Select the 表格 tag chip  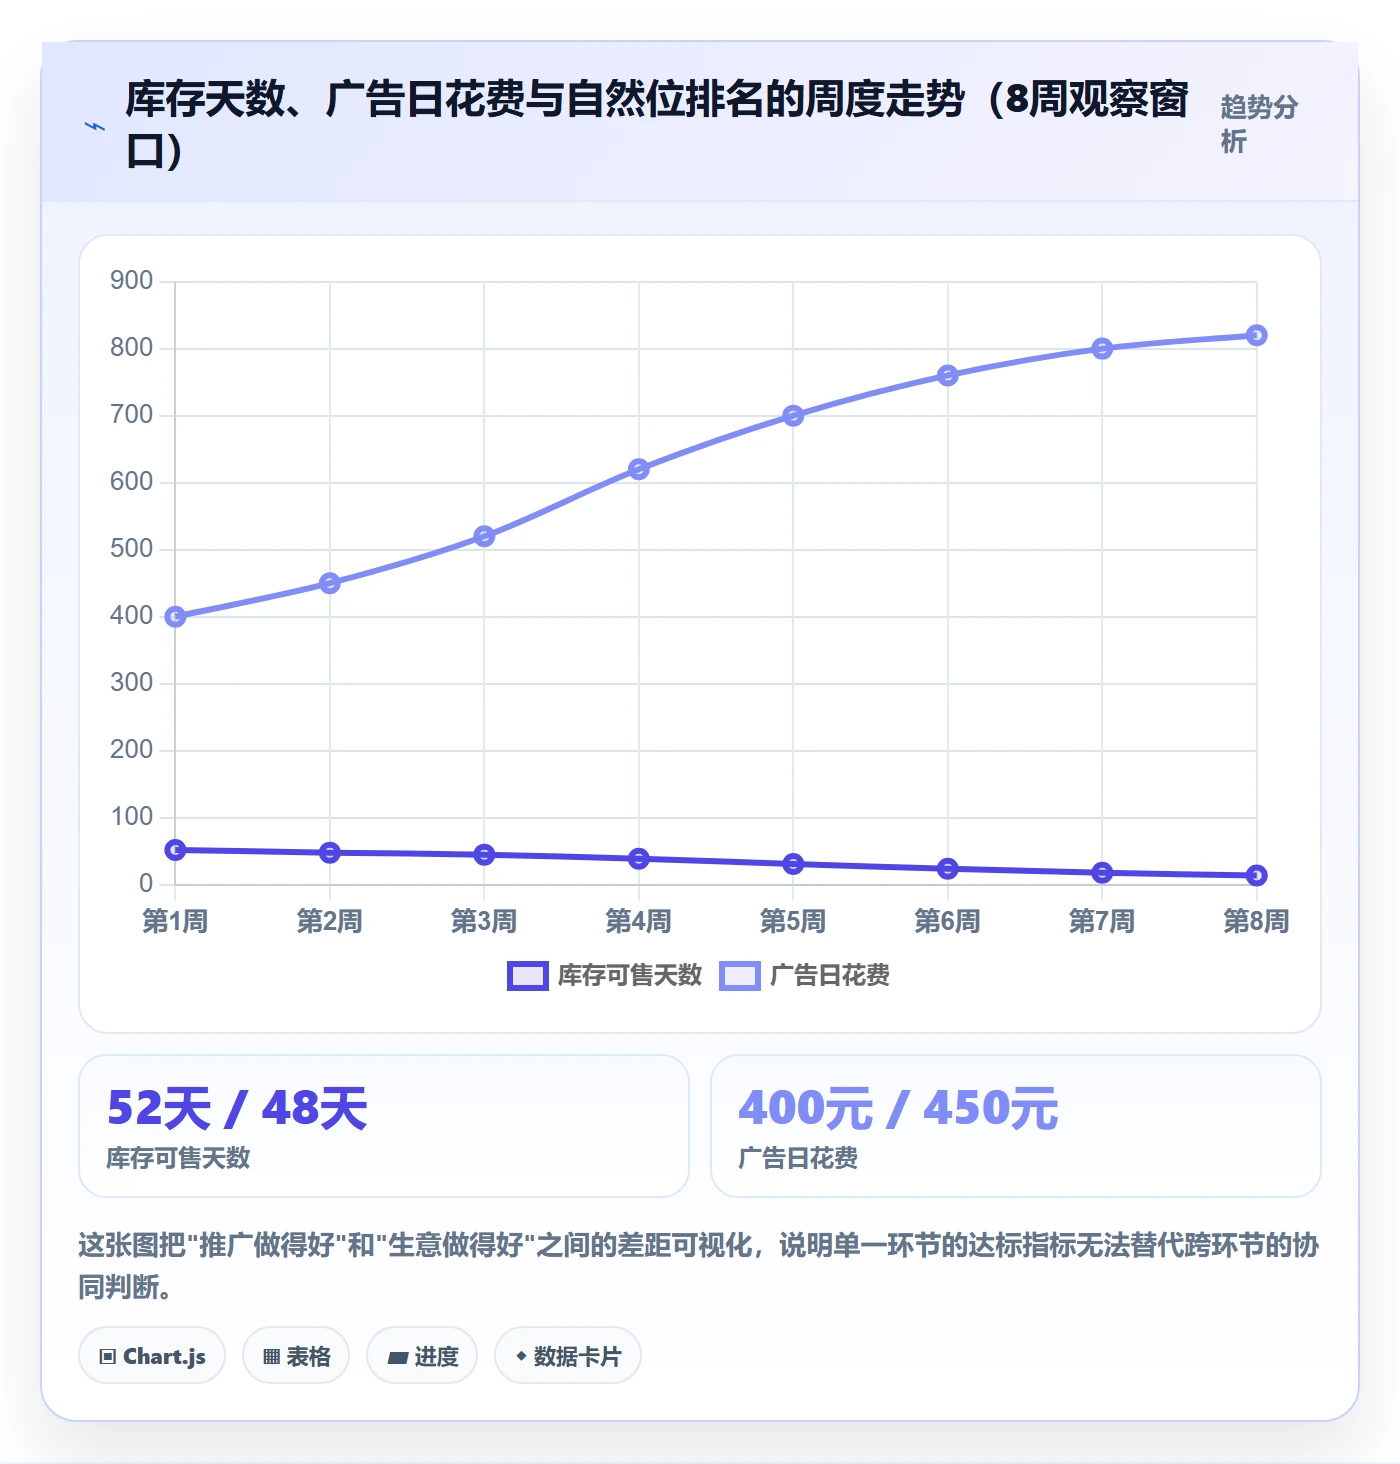pyautogui.click(x=296, y=1356)
